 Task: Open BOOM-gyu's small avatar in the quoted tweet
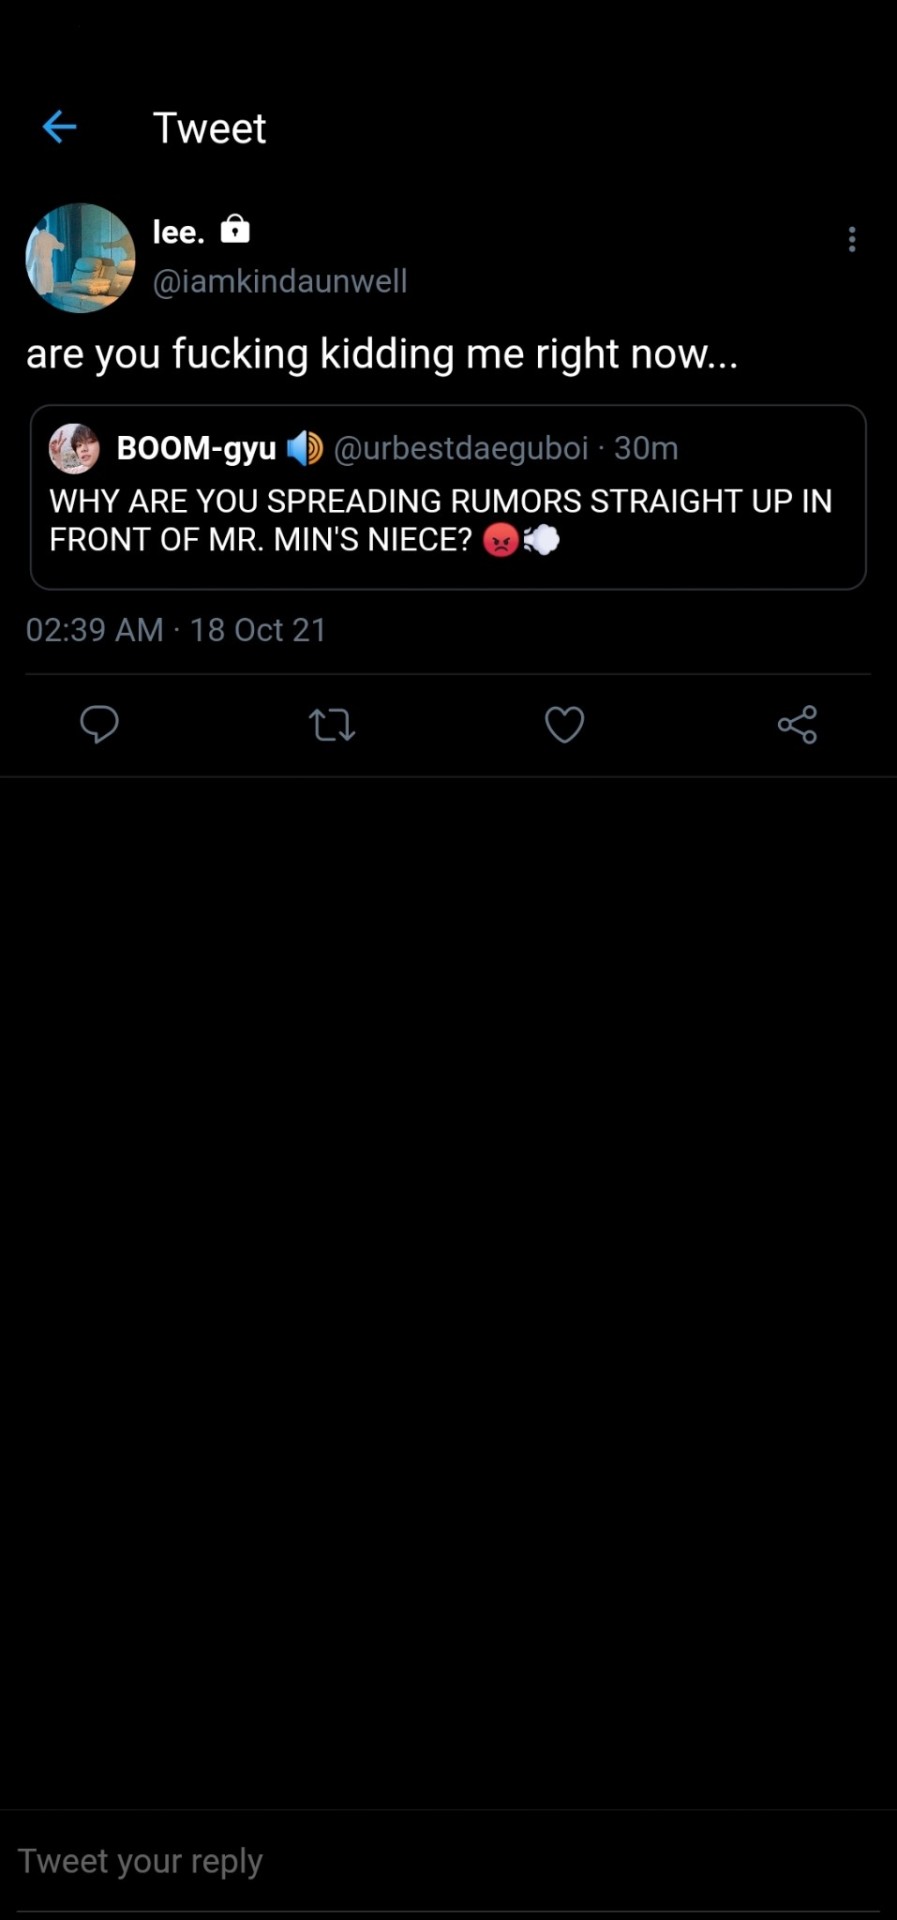tap(74, 448)
